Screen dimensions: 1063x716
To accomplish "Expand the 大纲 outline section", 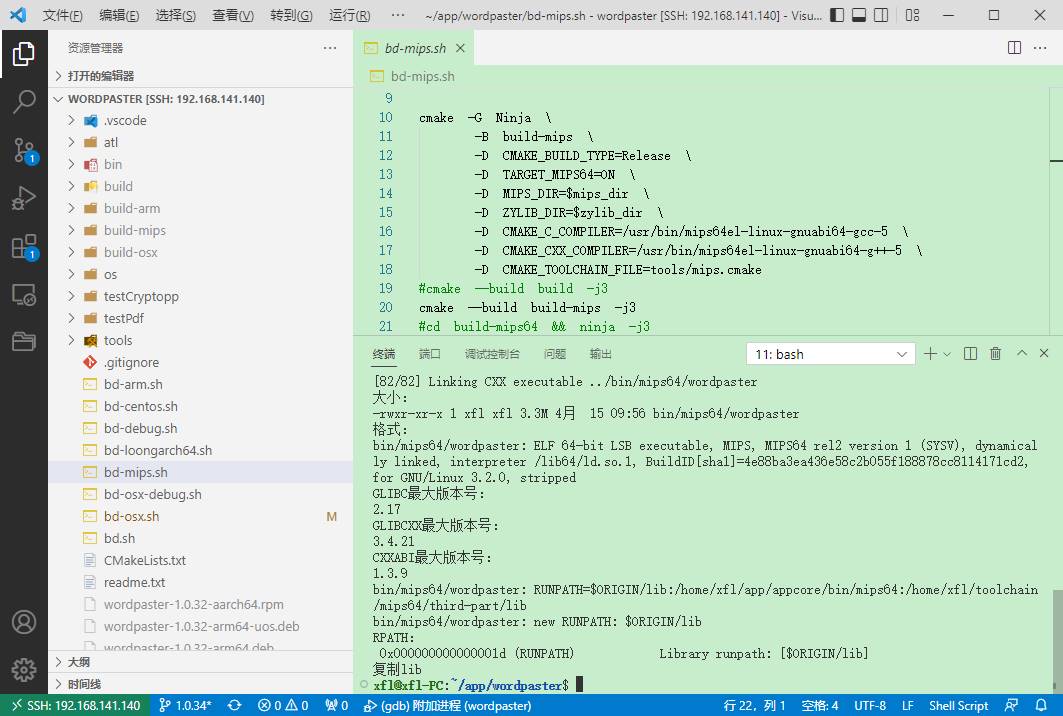I will click(79, 662).
